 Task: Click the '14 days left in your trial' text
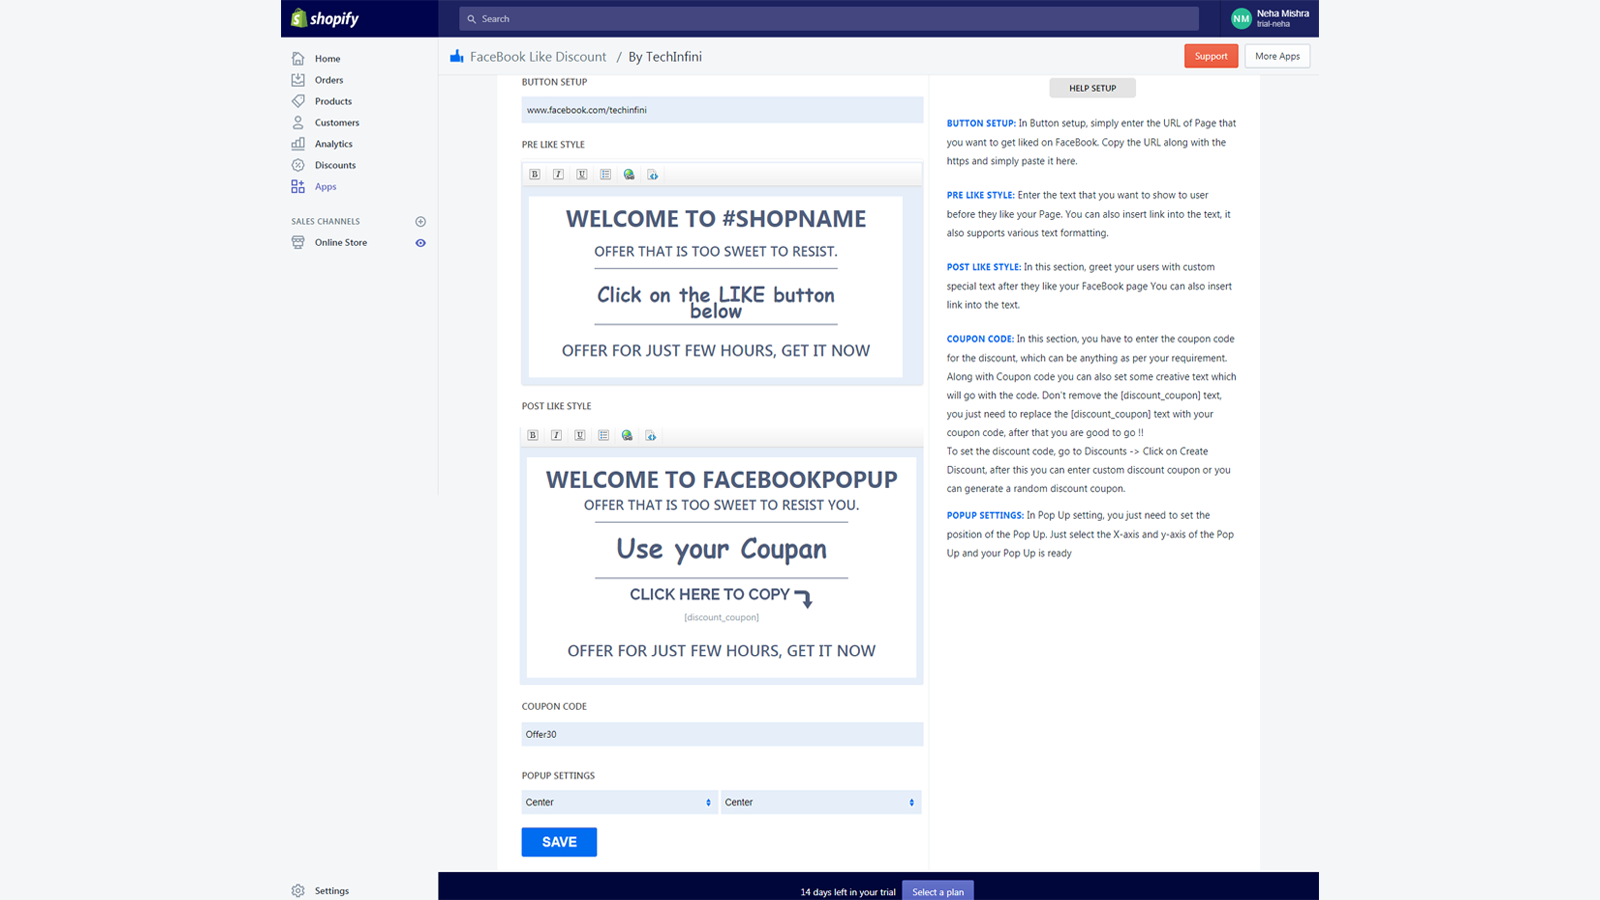(848, 892)
